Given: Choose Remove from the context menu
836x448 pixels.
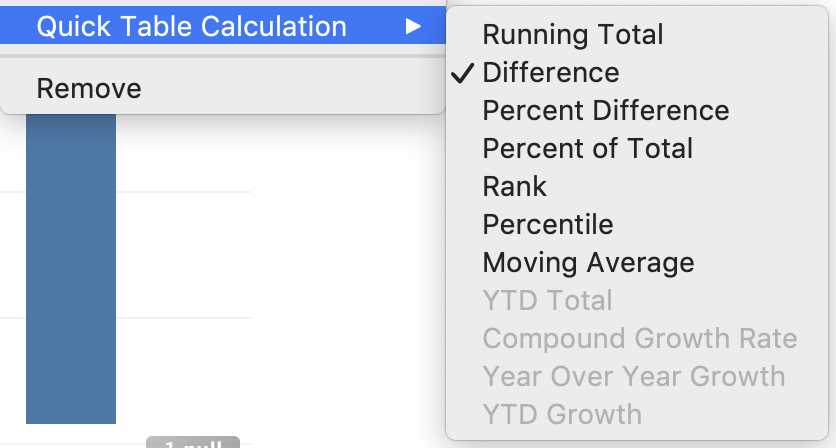Looking at the screenshot, I should 89,89.
